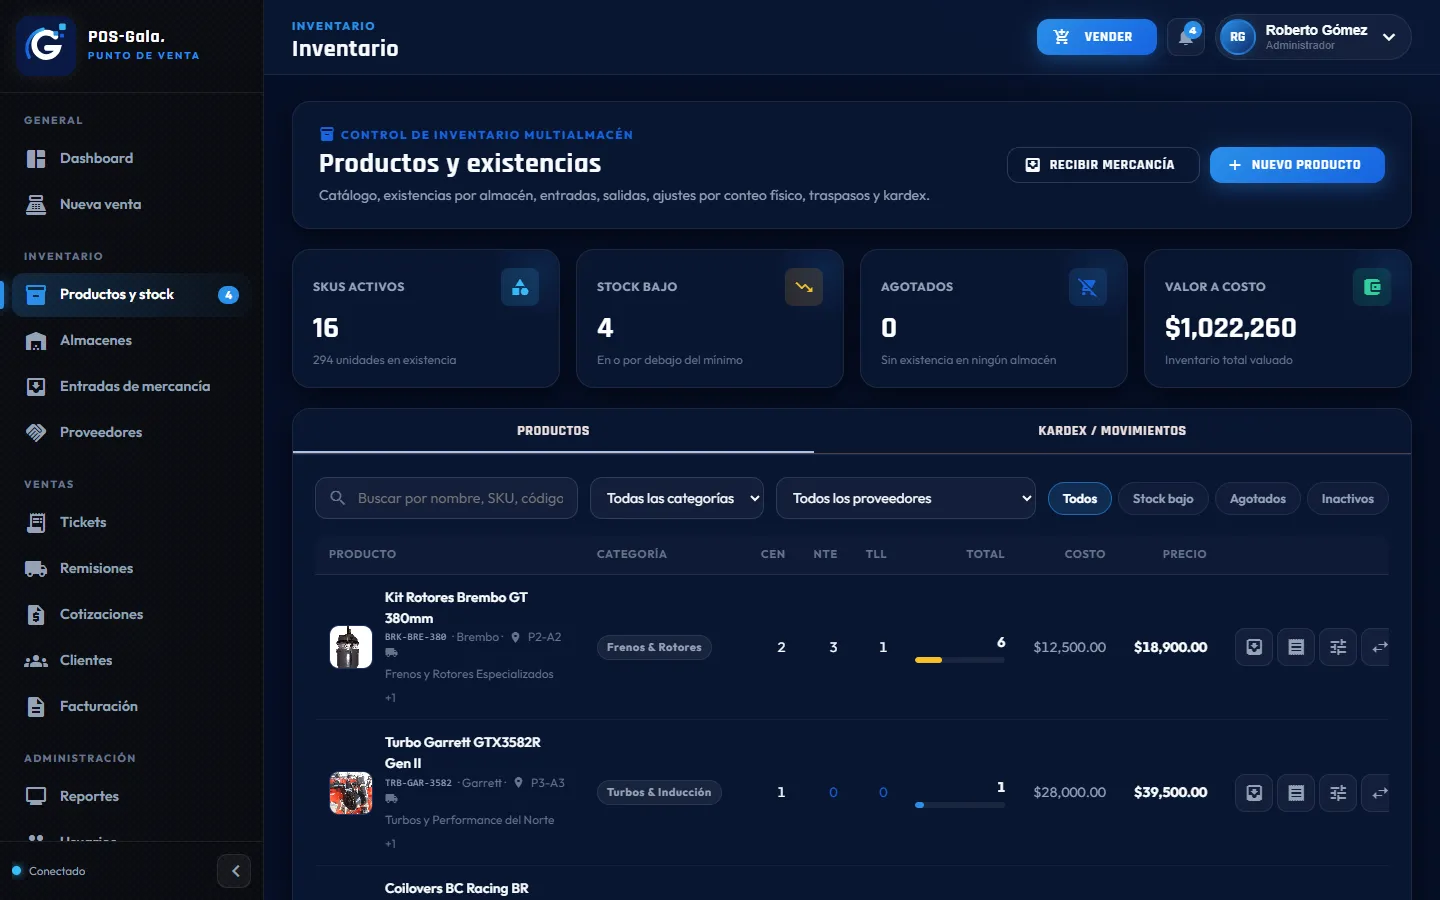Click Turbo Garrett stock level bar

pos(959,805)
